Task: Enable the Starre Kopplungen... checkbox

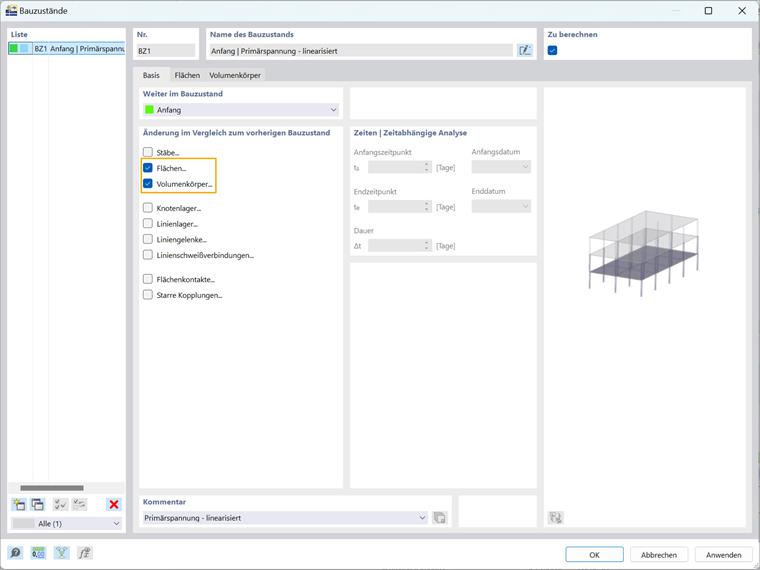Action: [148, 295]
